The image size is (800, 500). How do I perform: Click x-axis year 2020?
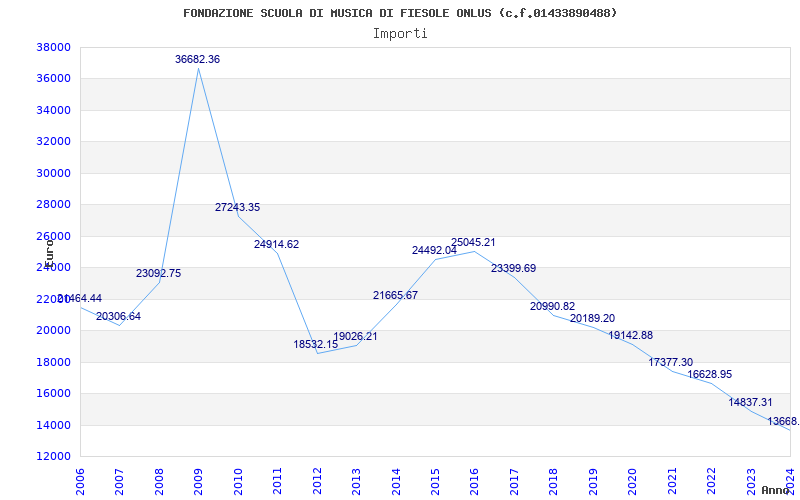(633, 481)
